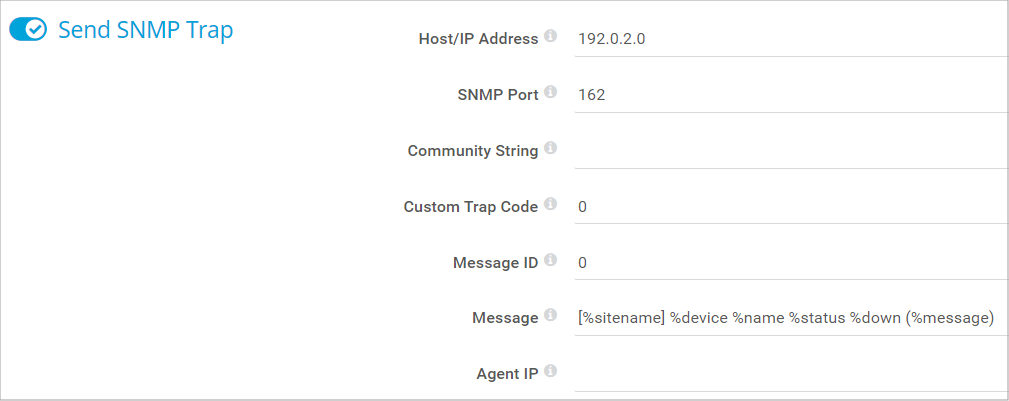Click the Host/IP Address info icon
1009x401 pixels.
point(550,38)
